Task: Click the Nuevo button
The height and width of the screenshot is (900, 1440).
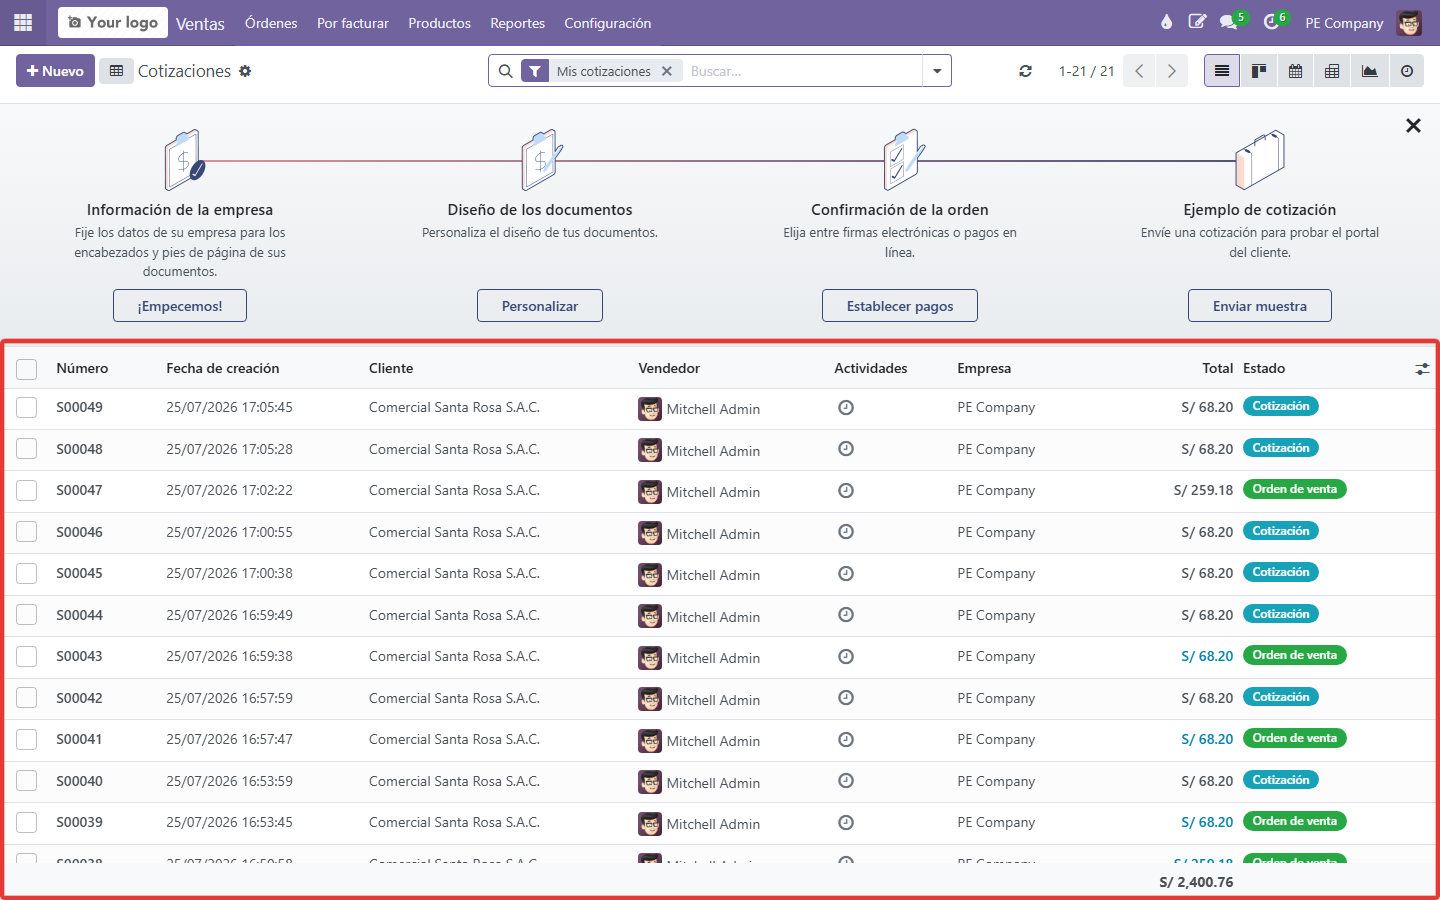Action: [x=55, y=71]
